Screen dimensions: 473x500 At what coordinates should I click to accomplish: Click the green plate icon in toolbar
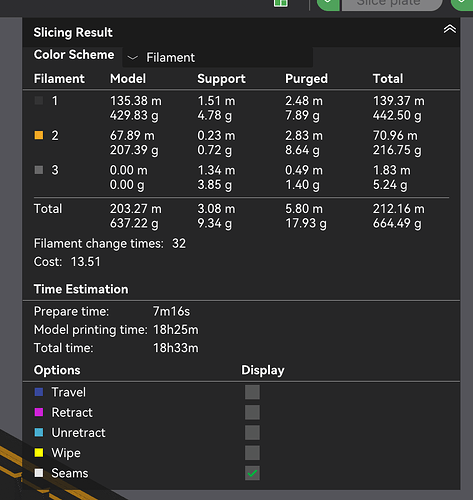point(281,3)
